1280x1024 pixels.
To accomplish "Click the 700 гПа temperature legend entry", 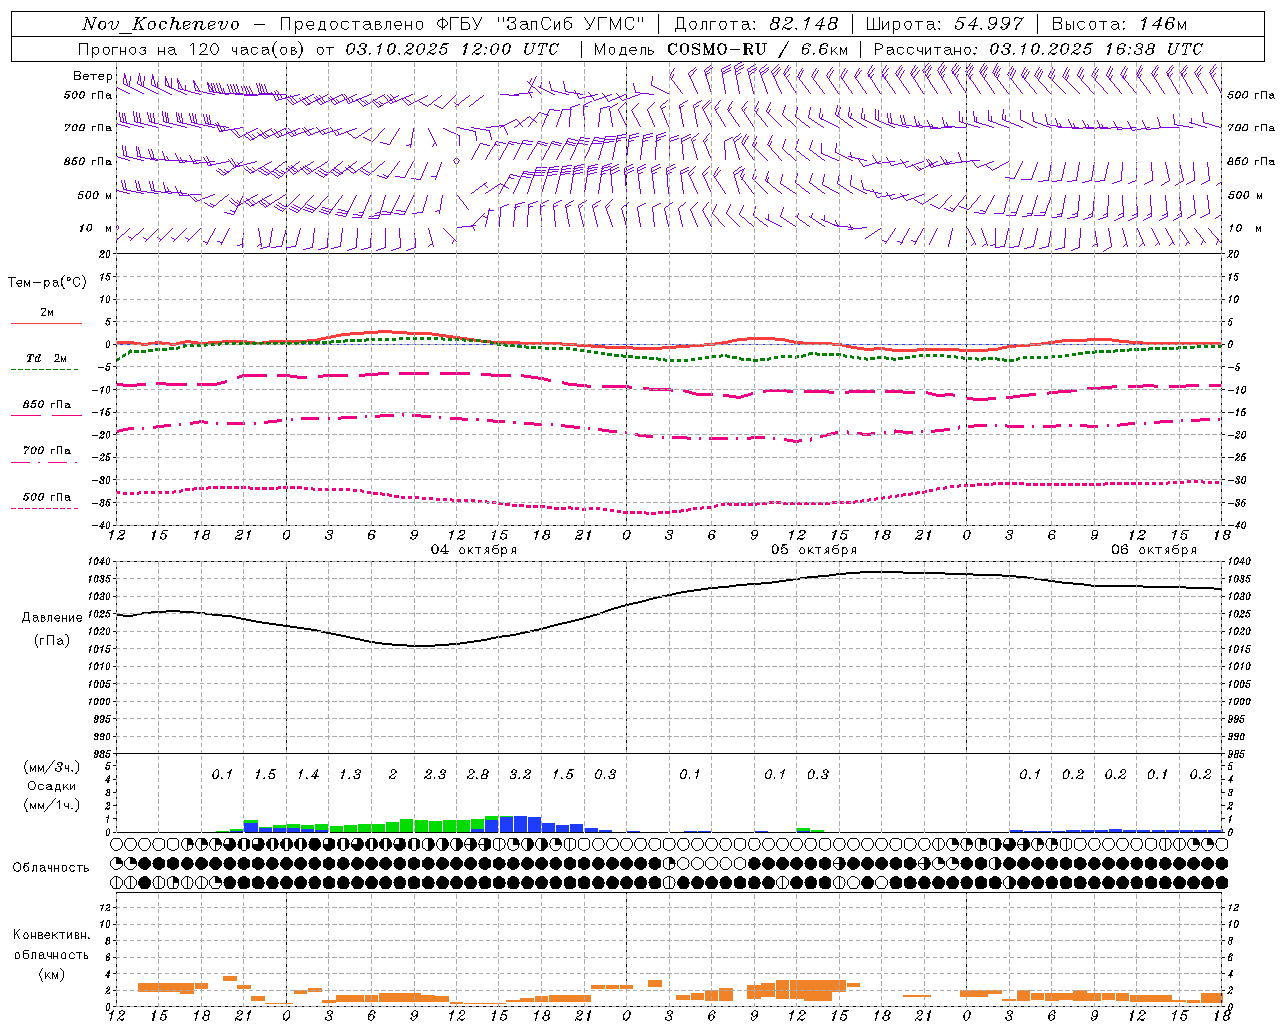I will [47, 451].
